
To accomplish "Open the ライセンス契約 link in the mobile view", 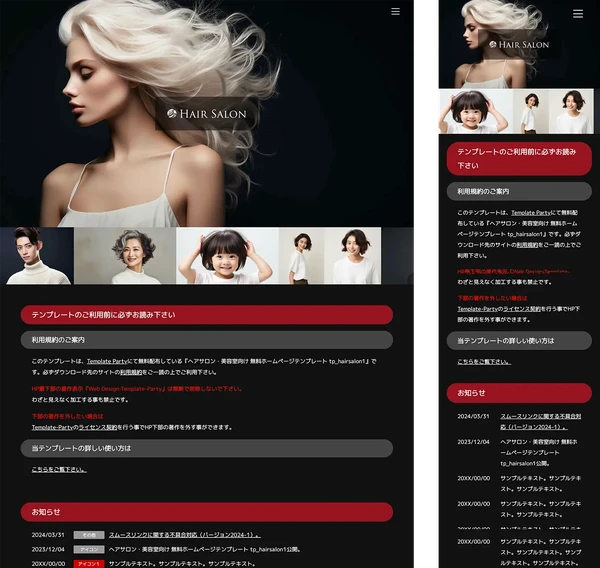I will [x=522, y=308].
